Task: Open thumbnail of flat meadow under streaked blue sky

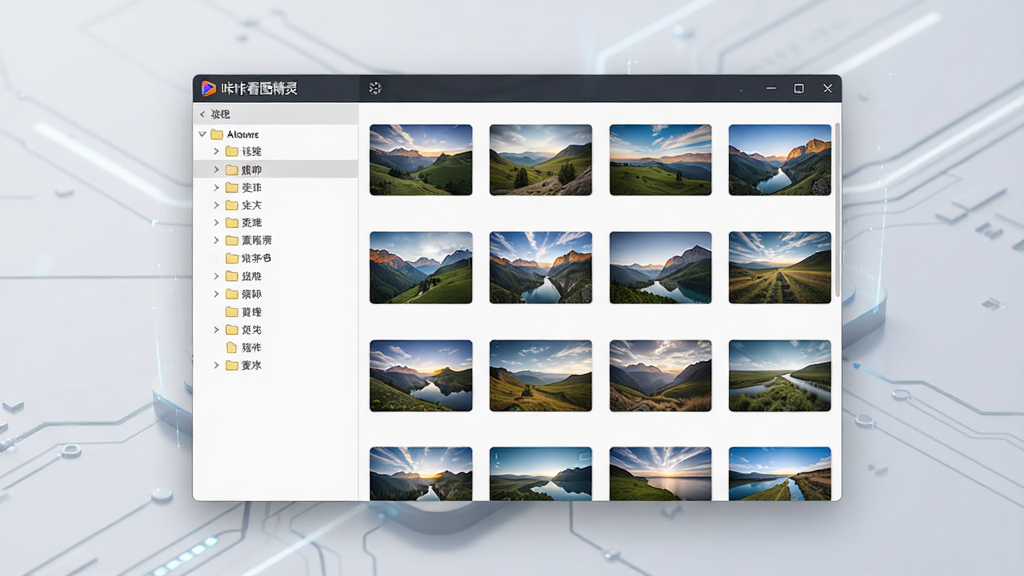Action: click(x=660, y=160)
